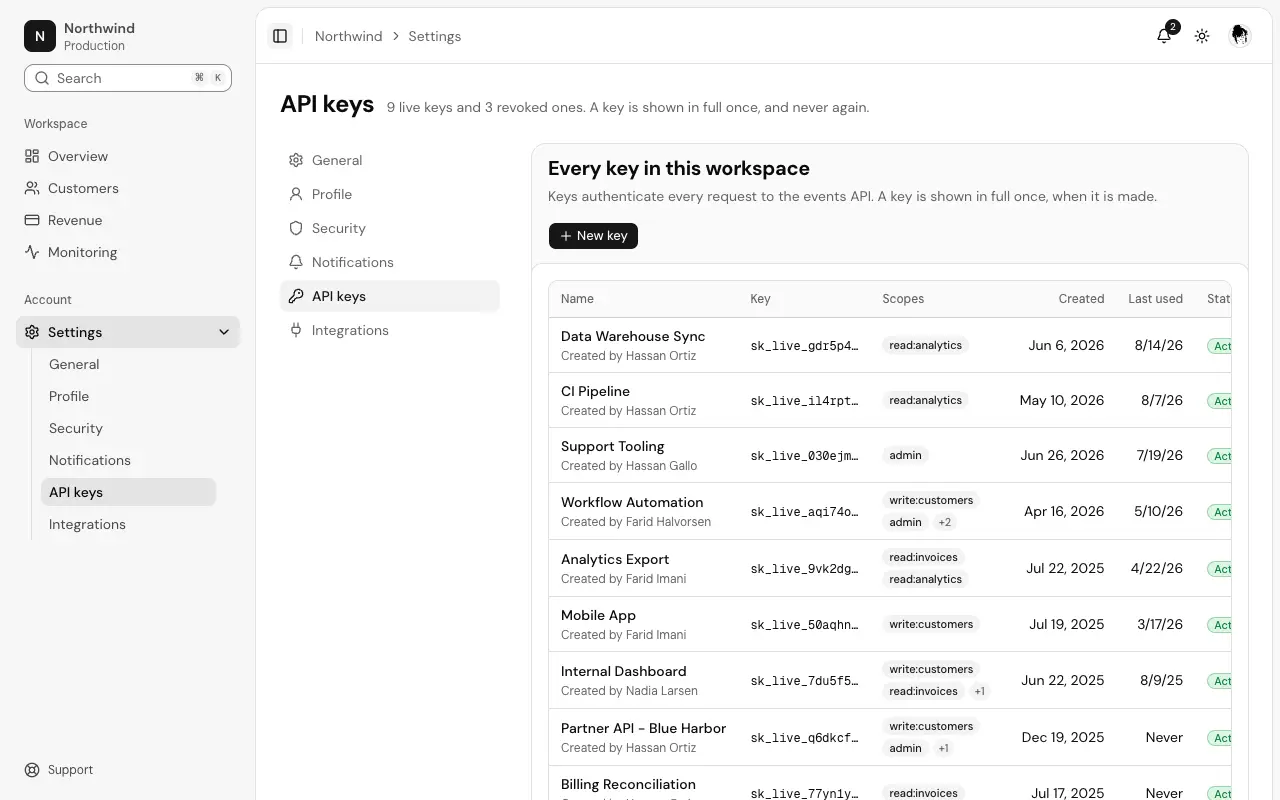Open the notifications bell
1280x800 pixels.
[1164, 36]
